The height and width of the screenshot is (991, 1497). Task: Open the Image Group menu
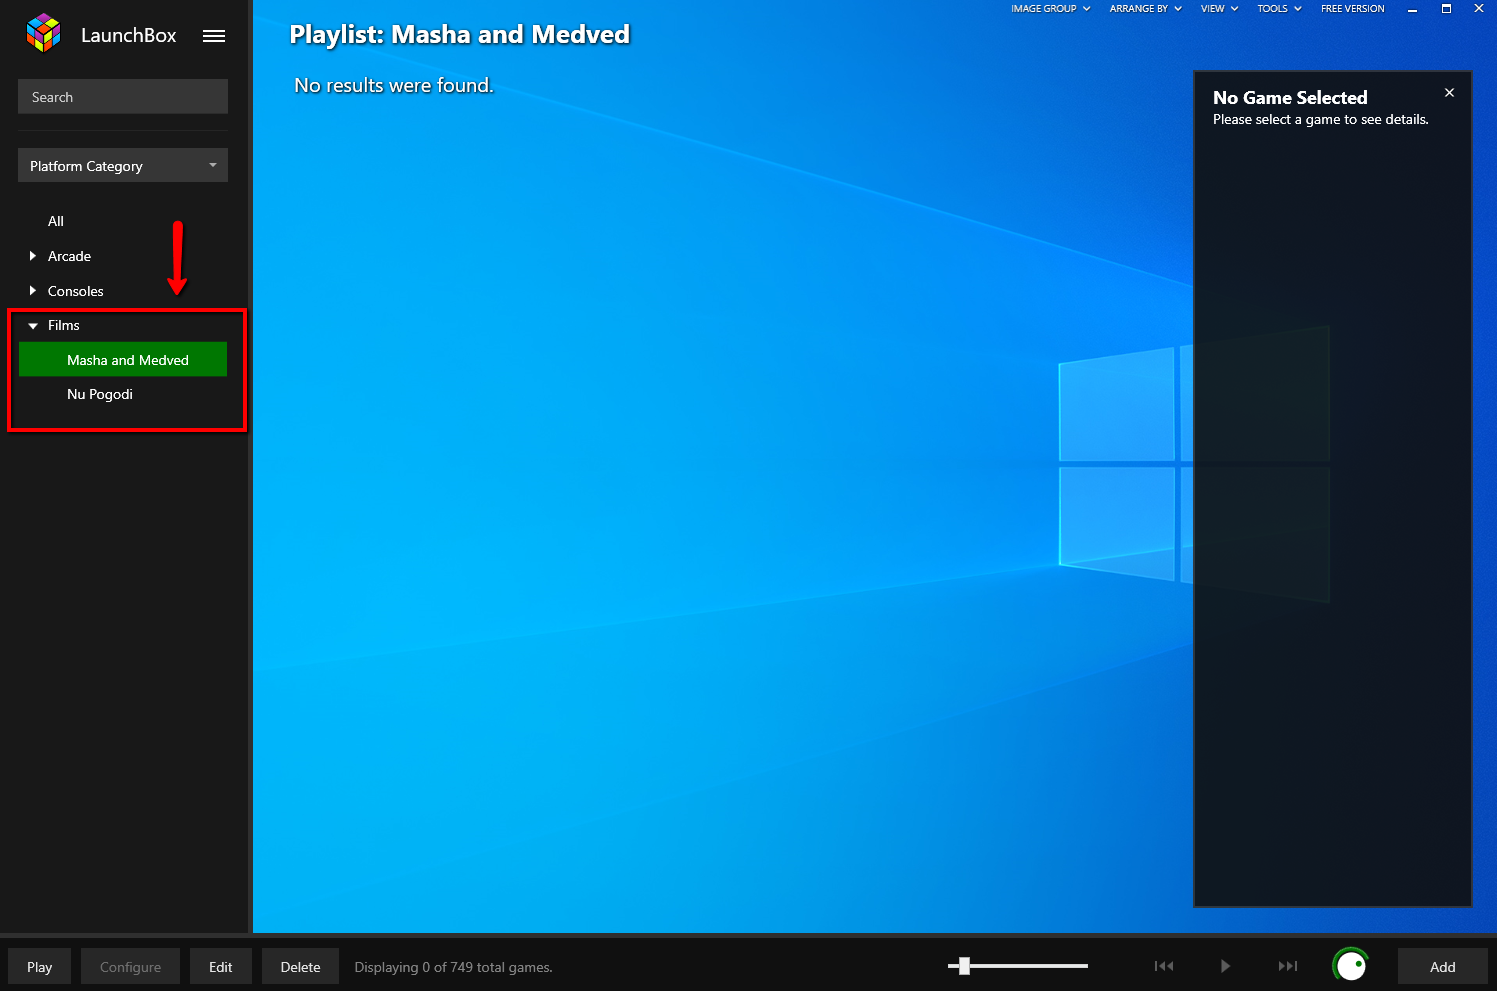click(x=1050, y=9)
